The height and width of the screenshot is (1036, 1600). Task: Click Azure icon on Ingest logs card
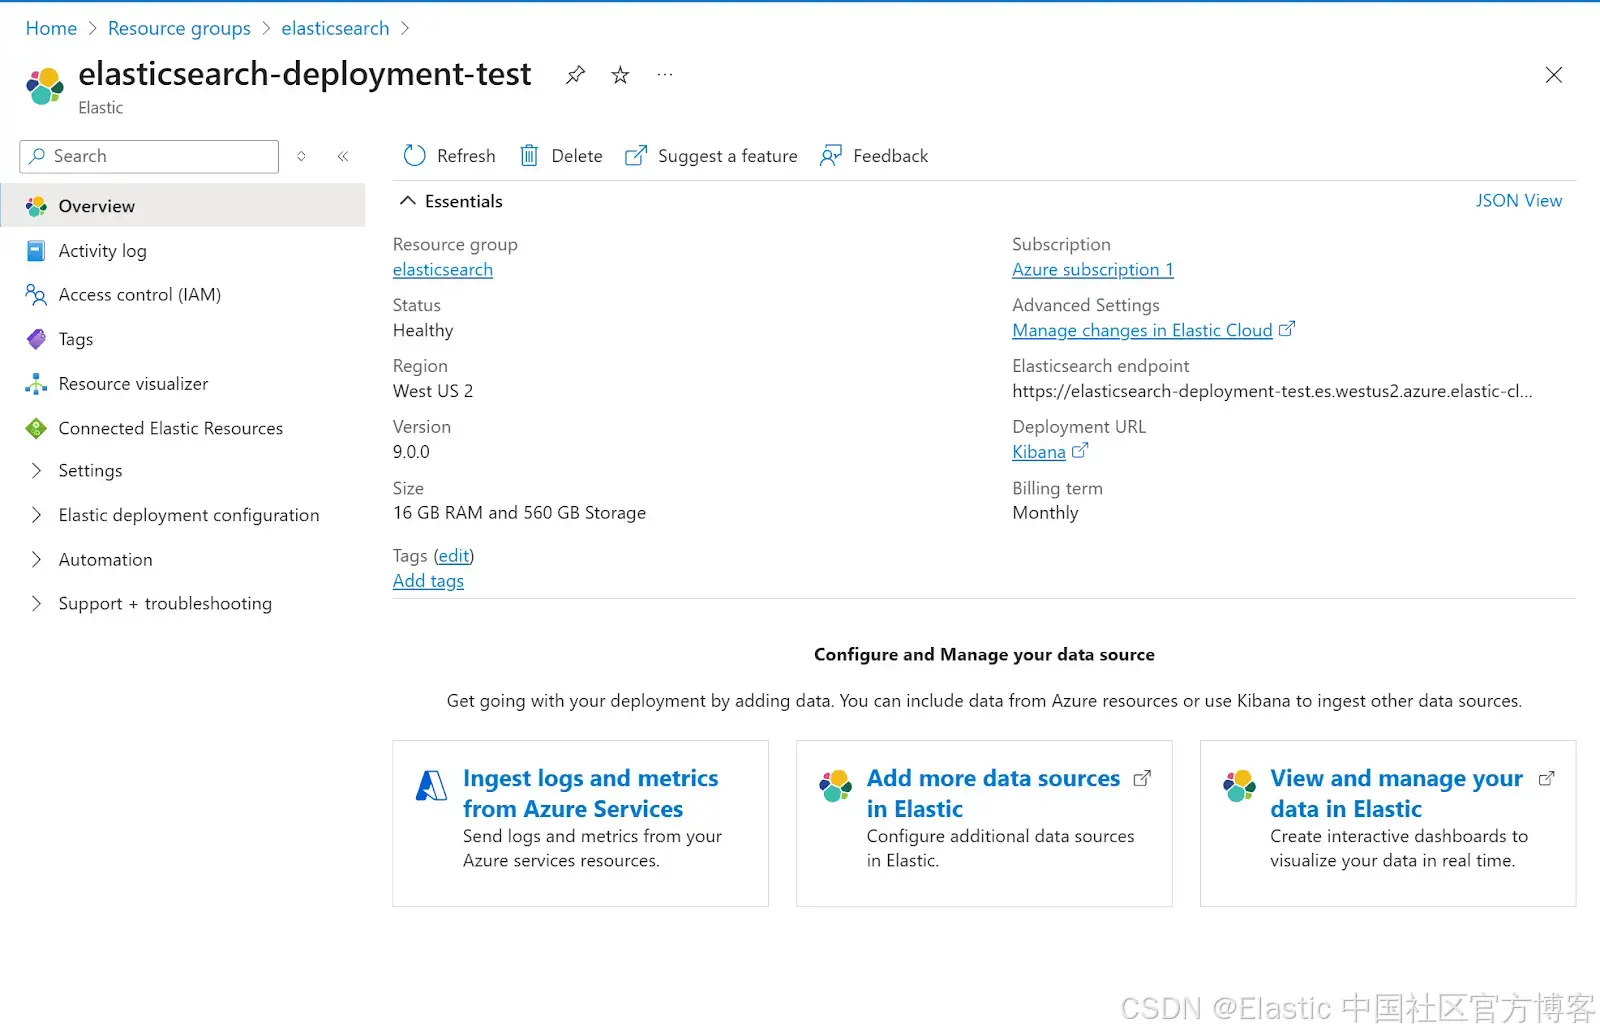pyautogui.click(x=431, y=786)
